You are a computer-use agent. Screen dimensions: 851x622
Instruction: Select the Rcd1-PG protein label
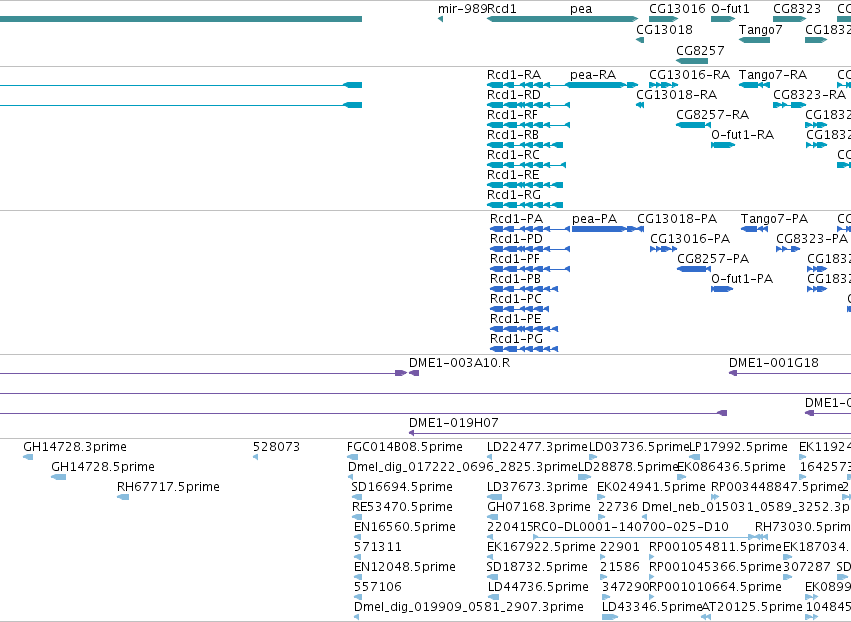point(516,339)
